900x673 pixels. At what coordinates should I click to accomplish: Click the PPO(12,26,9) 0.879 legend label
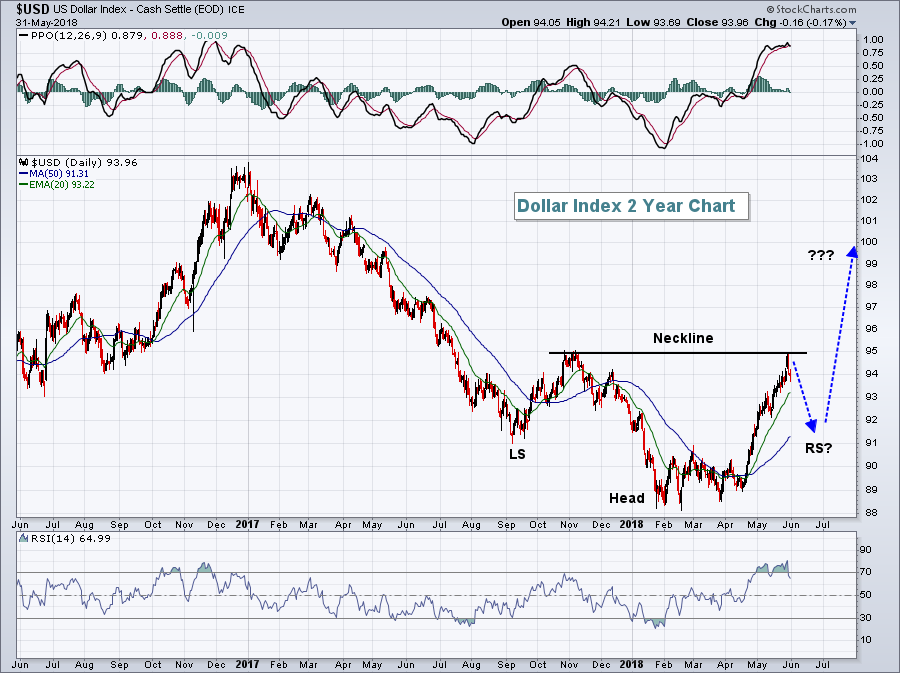87,36
